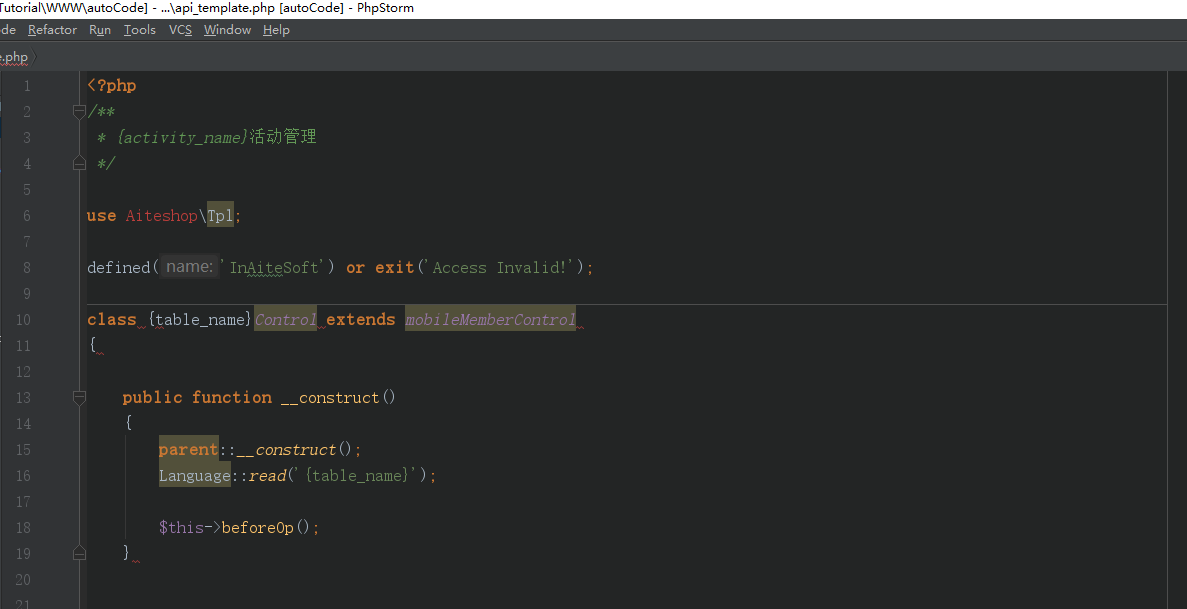Click __construct in the function declaration

pos(329,398)
